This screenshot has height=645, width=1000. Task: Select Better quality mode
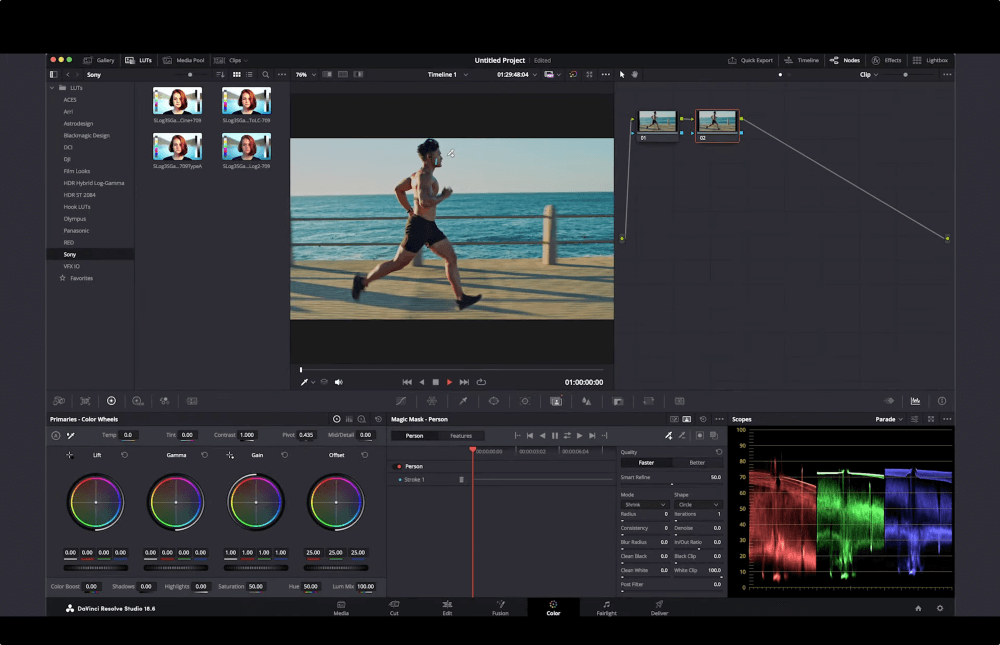click(x=697, y=463)
